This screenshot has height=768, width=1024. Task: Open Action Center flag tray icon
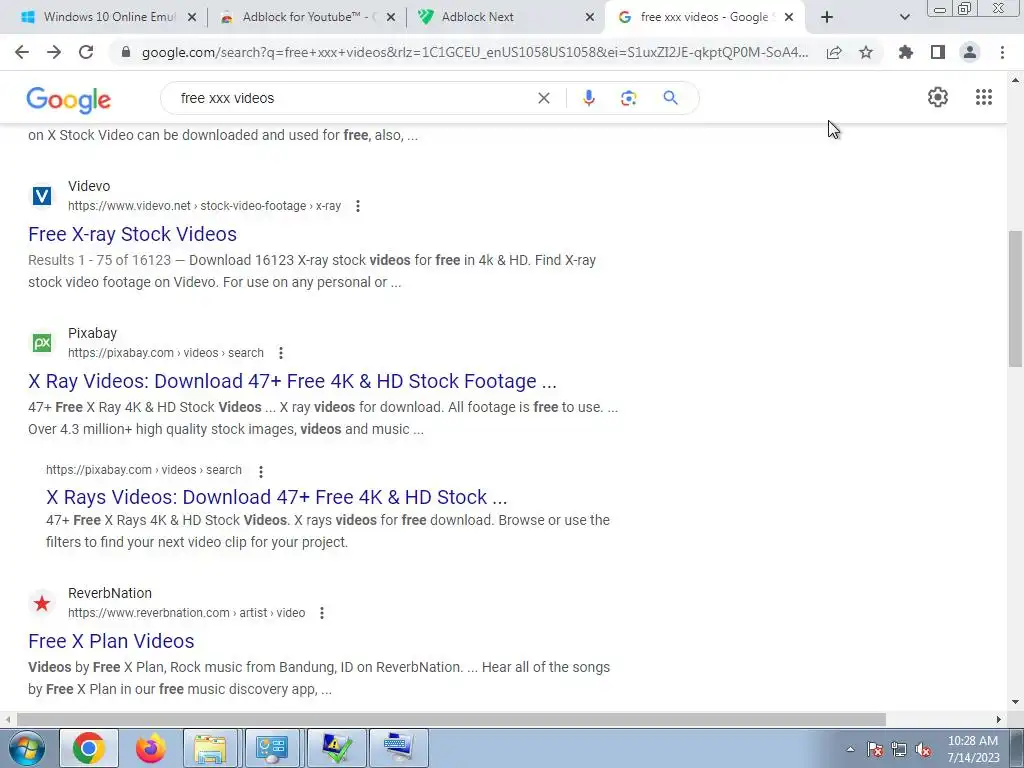tap(875, 750)
